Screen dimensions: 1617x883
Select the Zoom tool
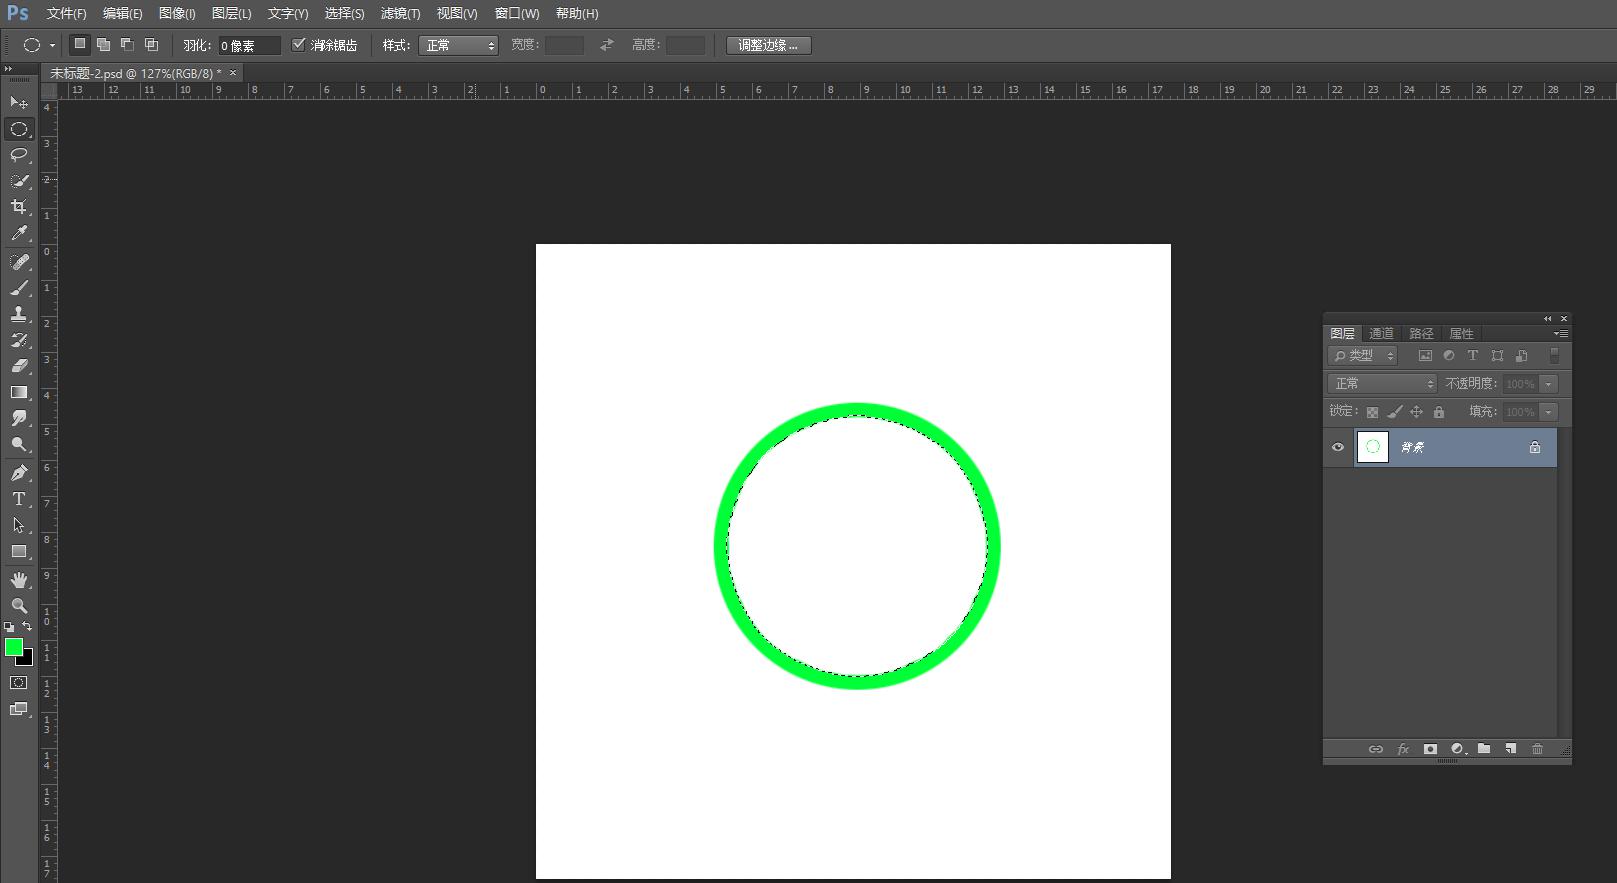(x=19, y=606)
